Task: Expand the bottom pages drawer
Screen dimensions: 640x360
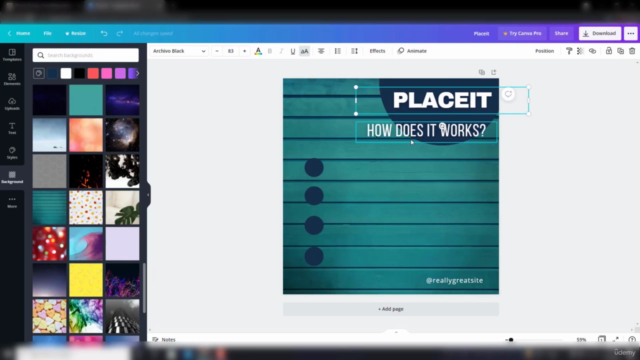Action: [x=396, y=332]
